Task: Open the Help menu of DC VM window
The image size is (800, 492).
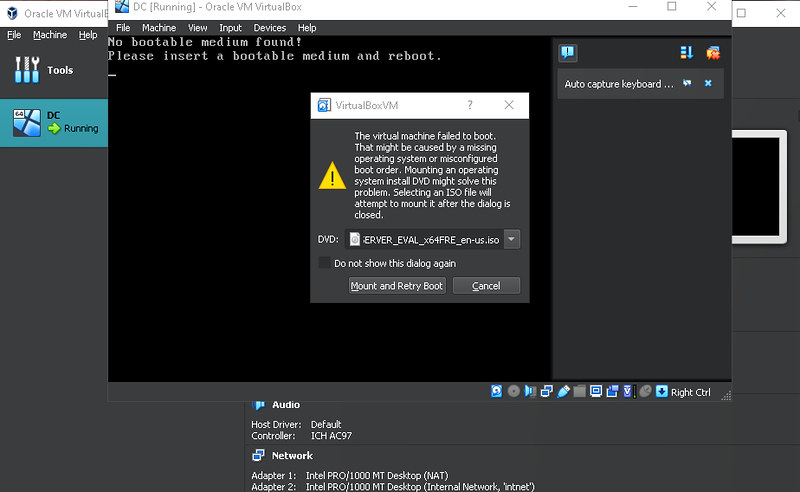Action: coord(307,28)
